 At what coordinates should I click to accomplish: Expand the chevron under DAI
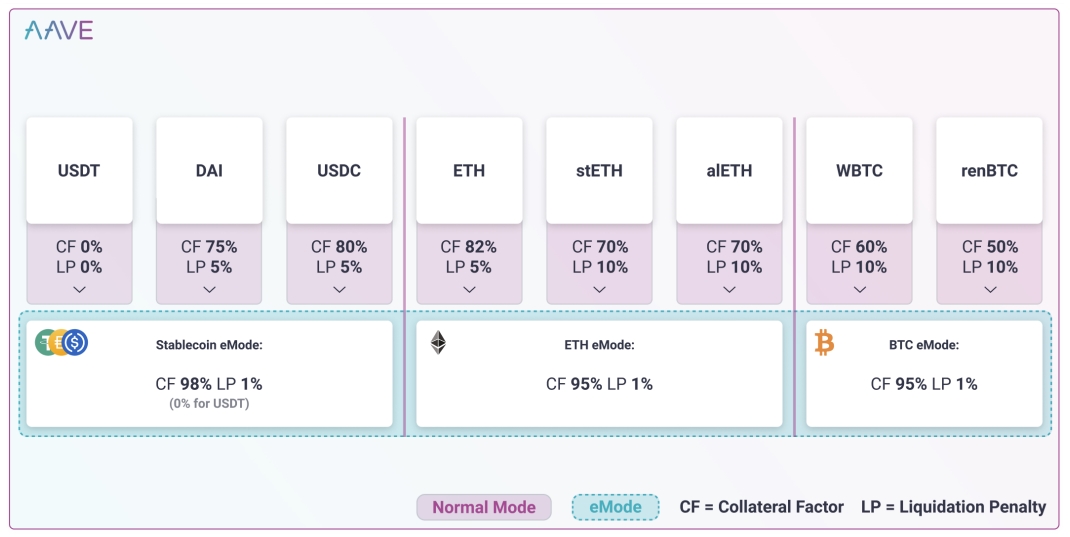(x=209, y=289)
